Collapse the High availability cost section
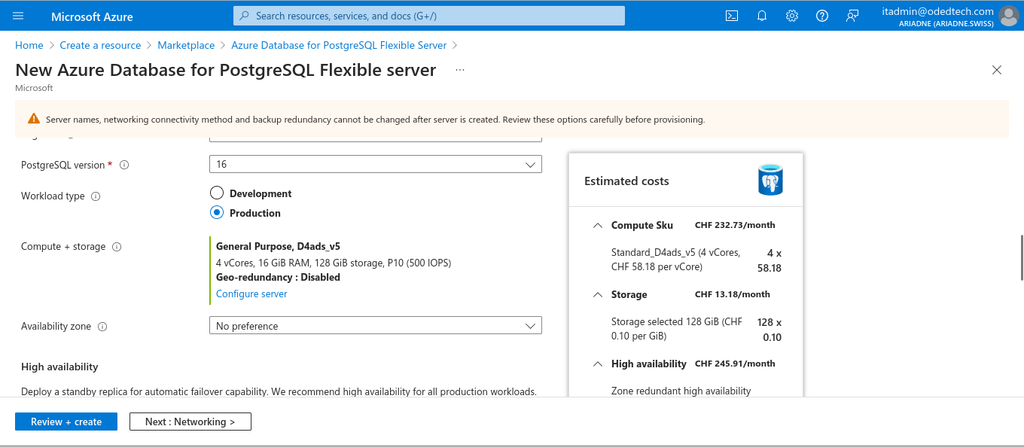This screenshot has height=447, width=1024. (x=597, y=364)
